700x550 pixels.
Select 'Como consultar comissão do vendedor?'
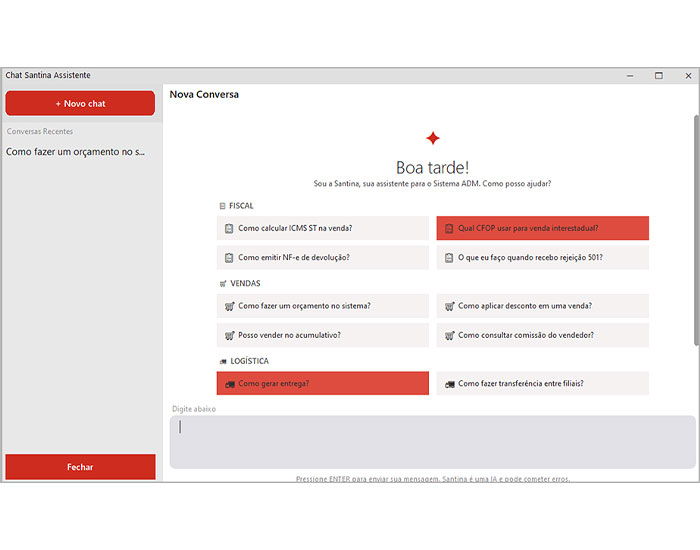(542, 335)
